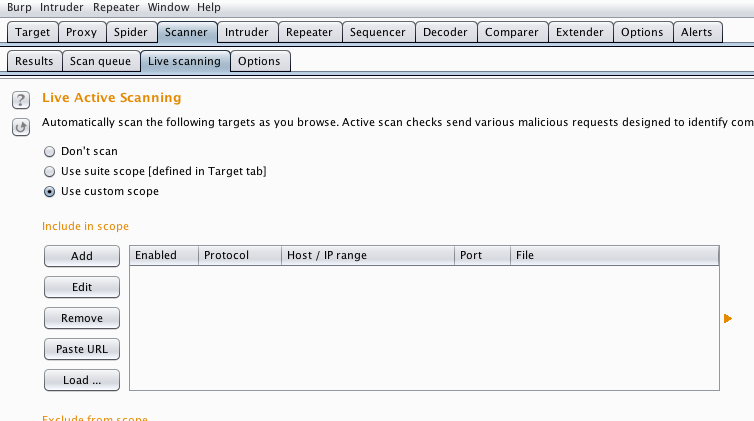Screen dimensions: 754x421
Task: Click the Remove button
Action: [x=82, y=318]
